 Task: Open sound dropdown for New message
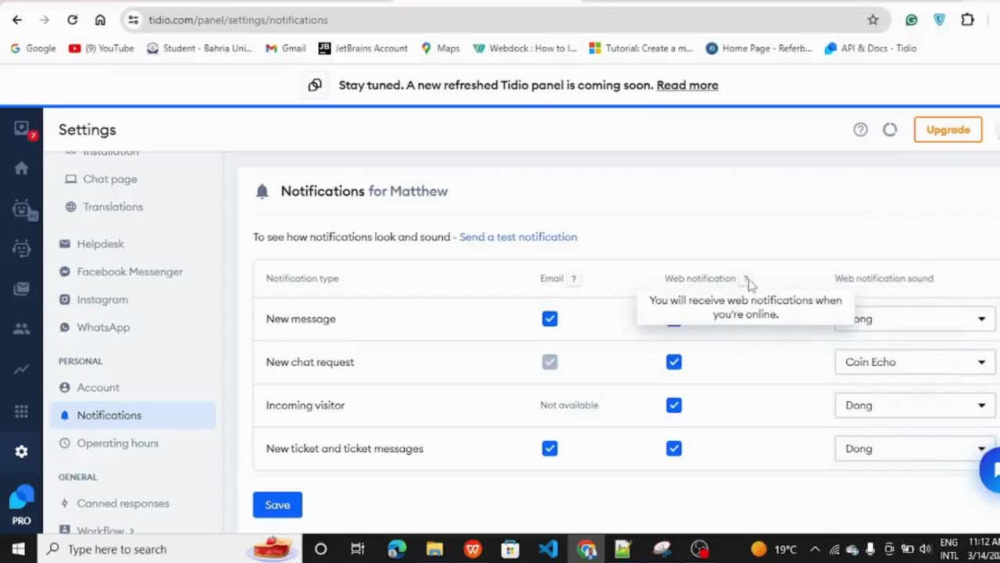916,319
